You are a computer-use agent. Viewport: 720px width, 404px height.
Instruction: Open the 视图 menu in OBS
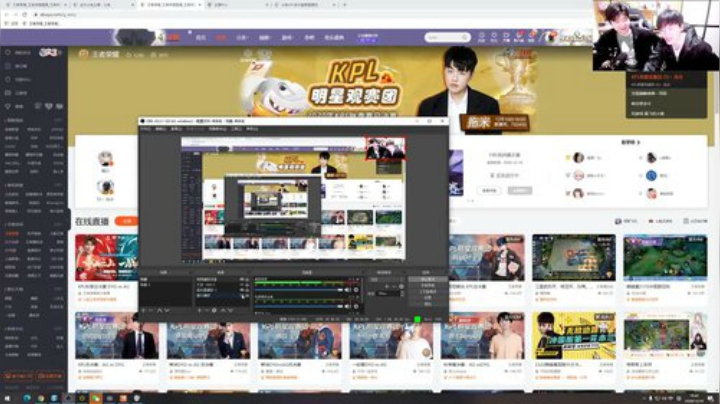[x=176, y=129]
